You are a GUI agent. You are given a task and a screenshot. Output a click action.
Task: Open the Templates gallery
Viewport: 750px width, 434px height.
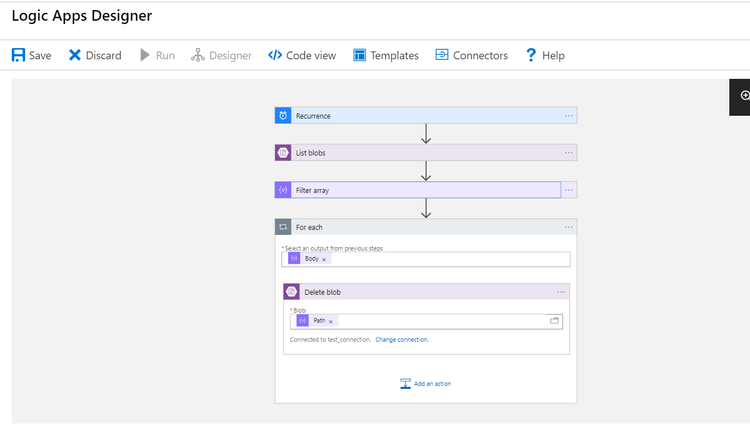386,56
